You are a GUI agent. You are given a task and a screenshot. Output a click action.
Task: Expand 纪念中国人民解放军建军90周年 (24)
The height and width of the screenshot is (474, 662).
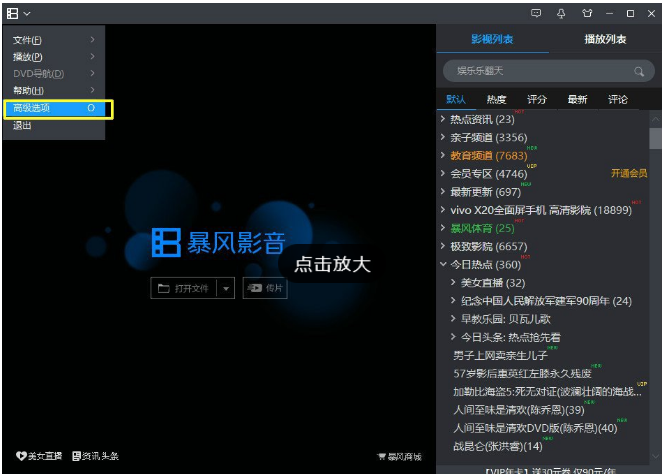453,301
